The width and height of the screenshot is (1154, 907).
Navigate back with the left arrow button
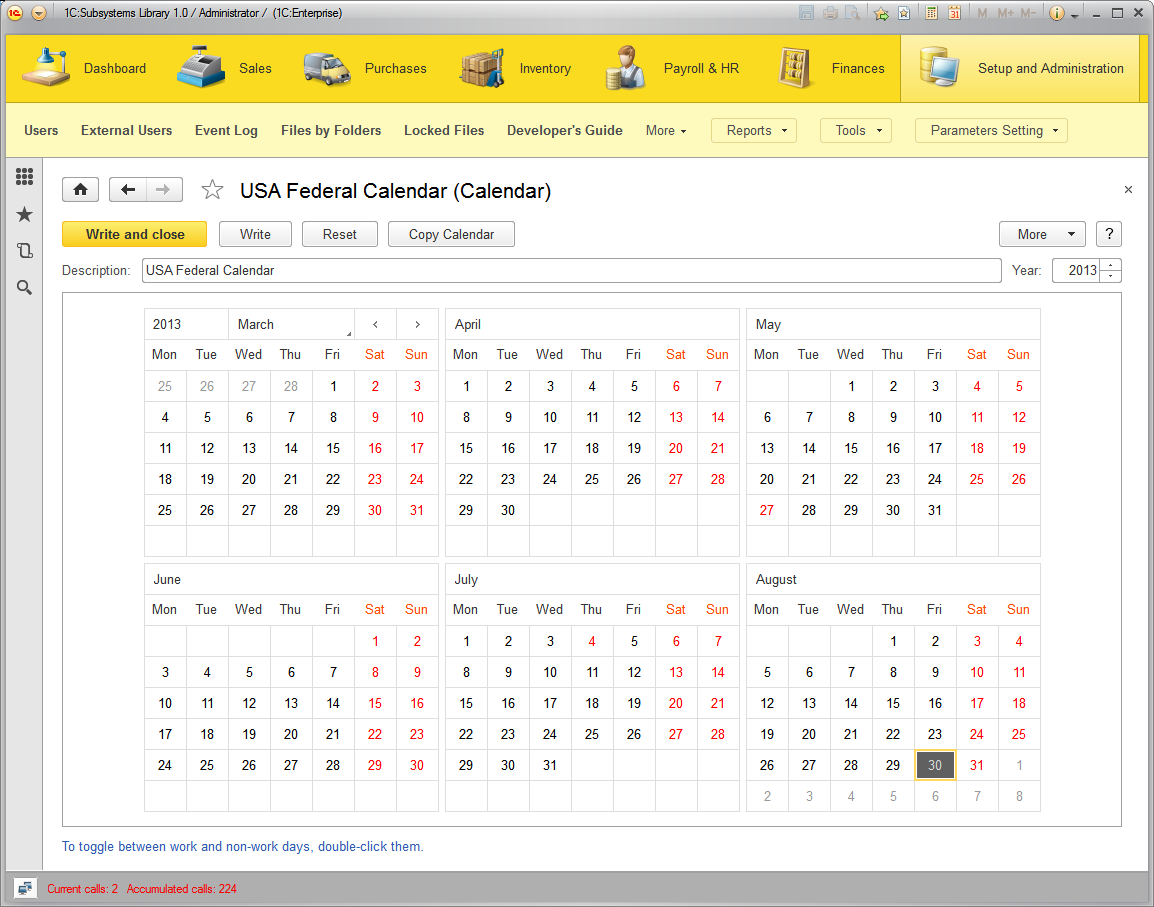pos(128,189)
